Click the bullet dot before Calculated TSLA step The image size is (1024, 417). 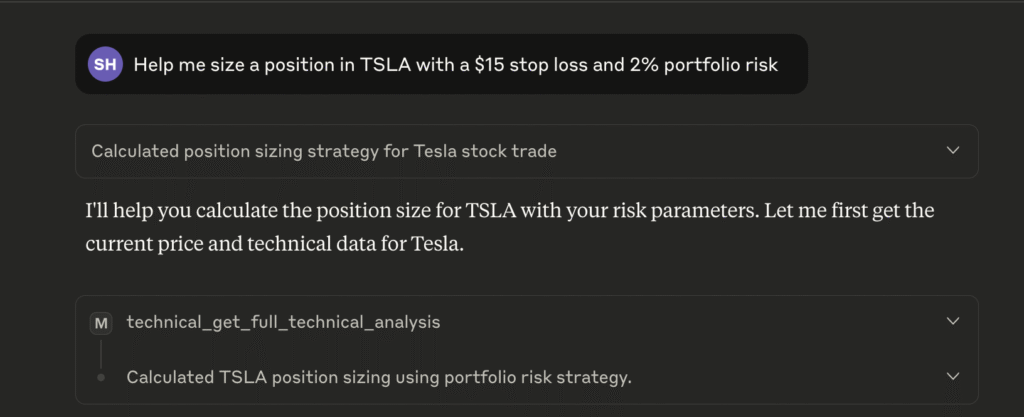(101, 377)
